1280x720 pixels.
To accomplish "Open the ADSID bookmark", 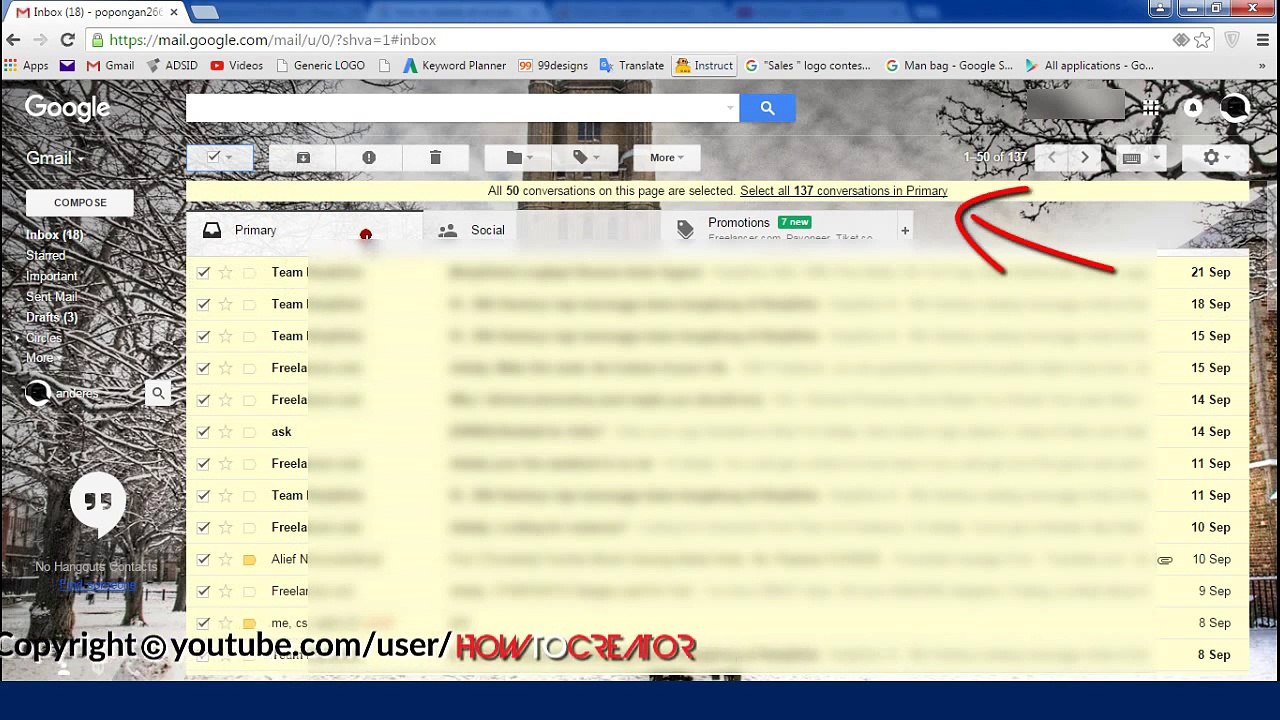I will (172, 66).
